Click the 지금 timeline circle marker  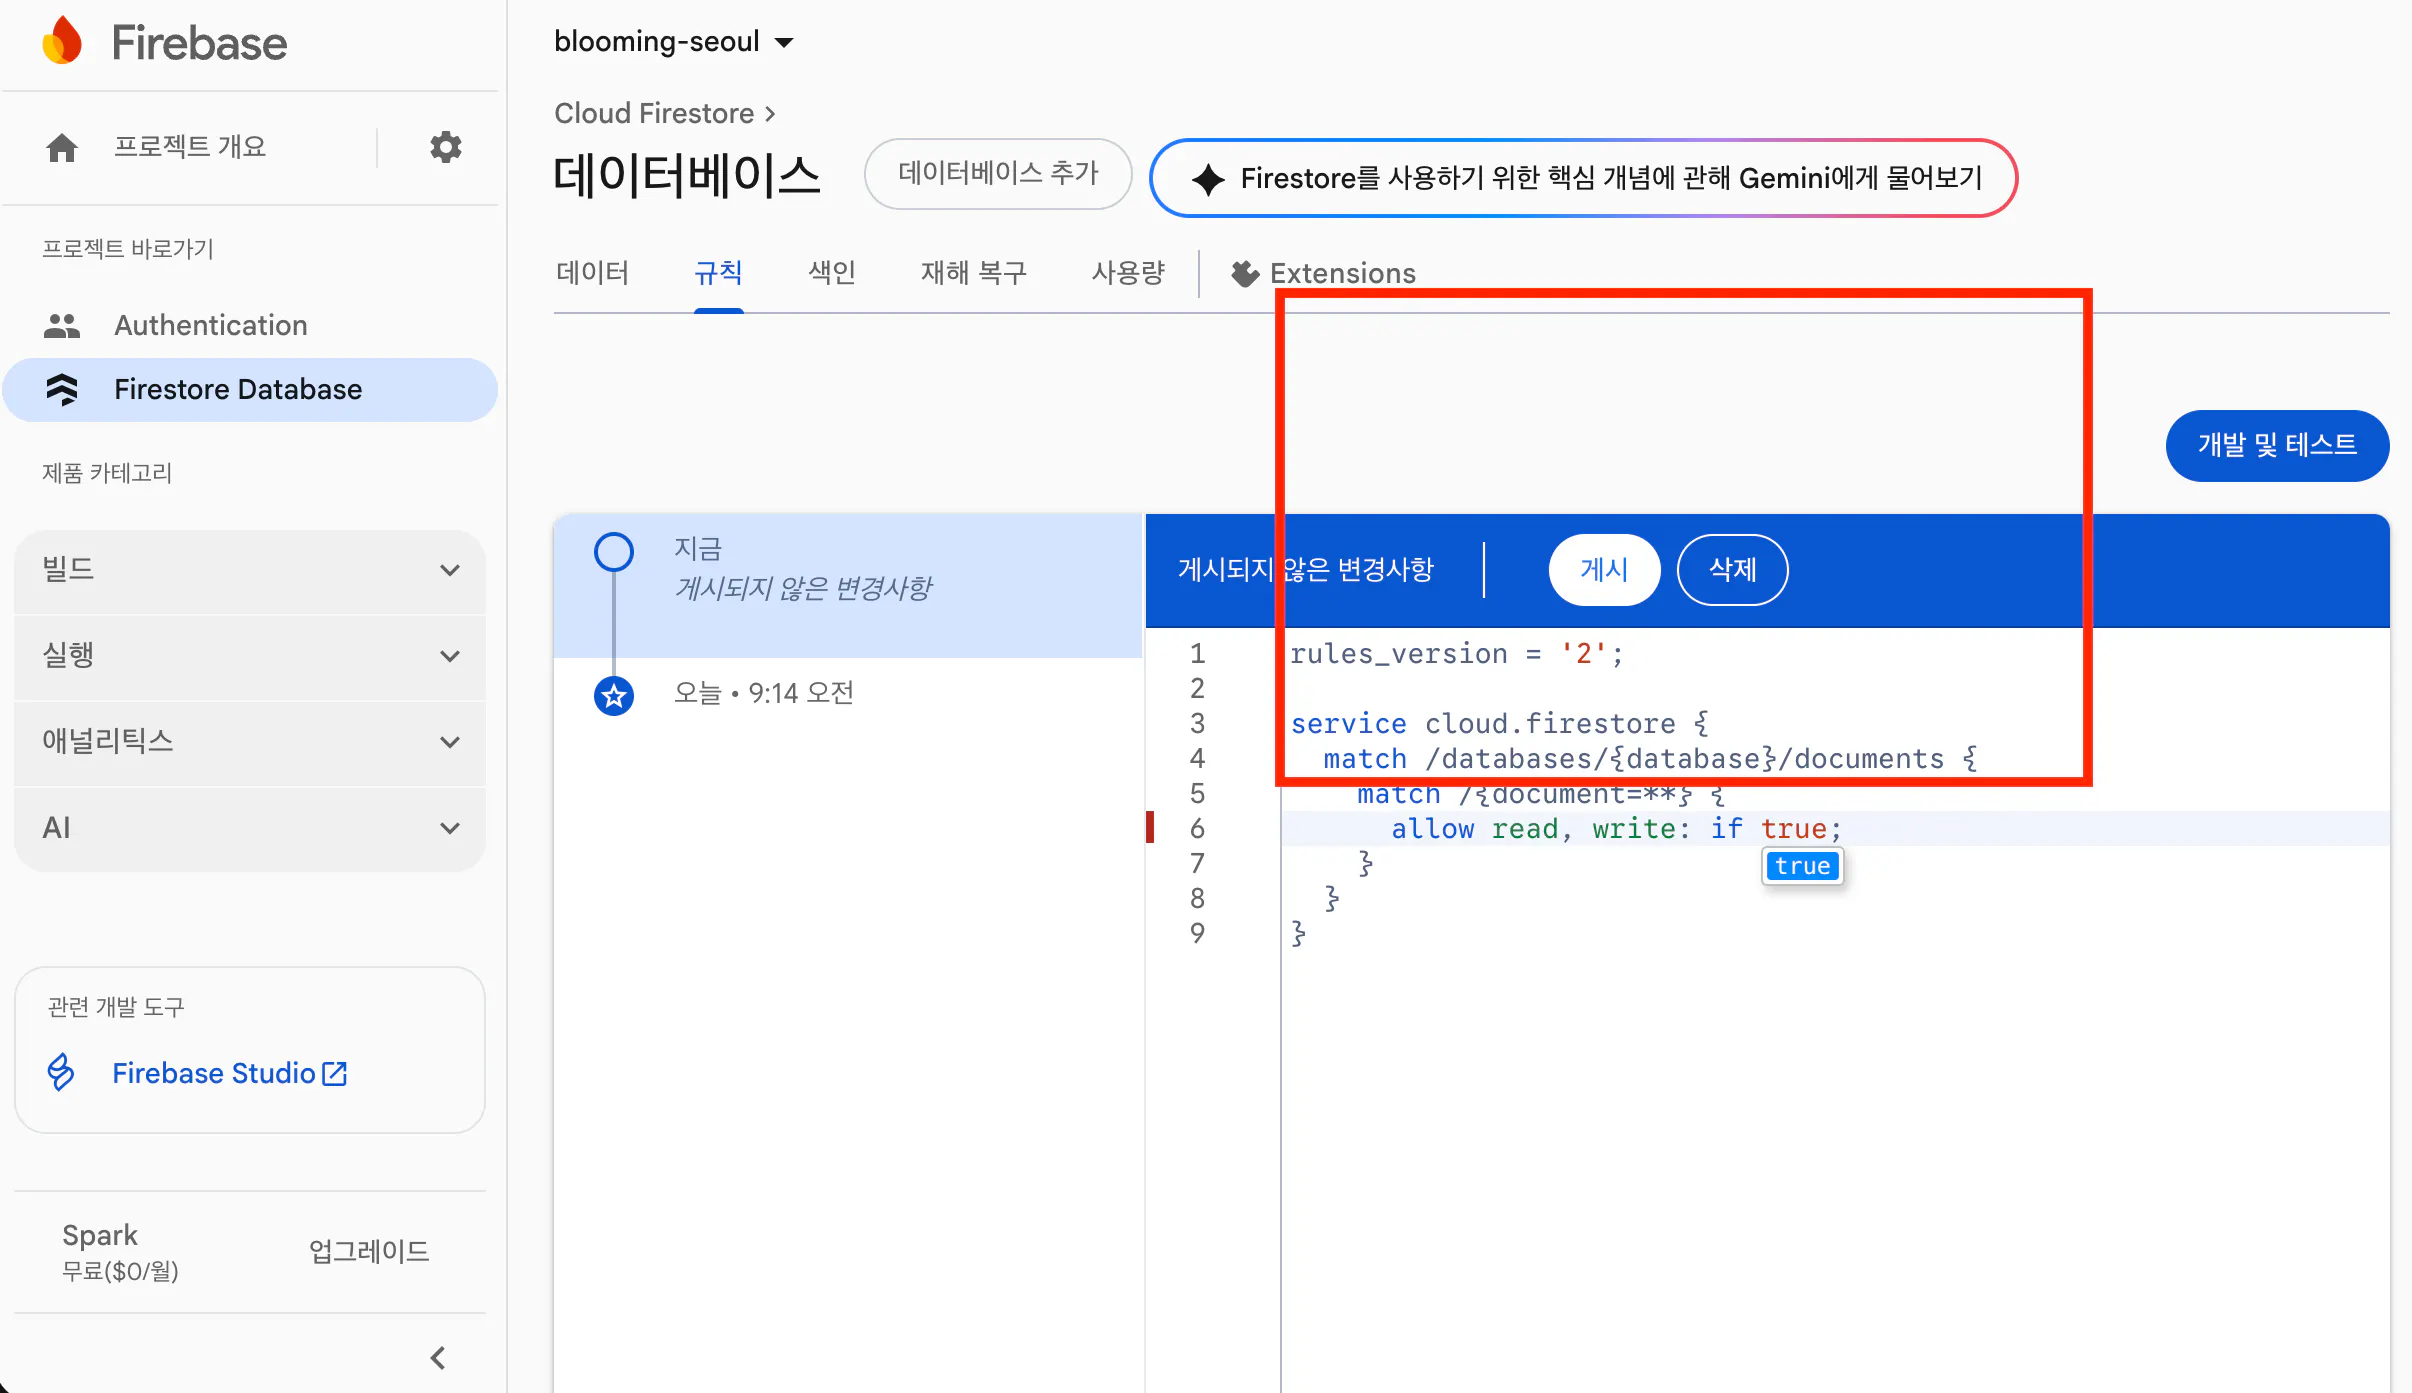coord(614,551)
